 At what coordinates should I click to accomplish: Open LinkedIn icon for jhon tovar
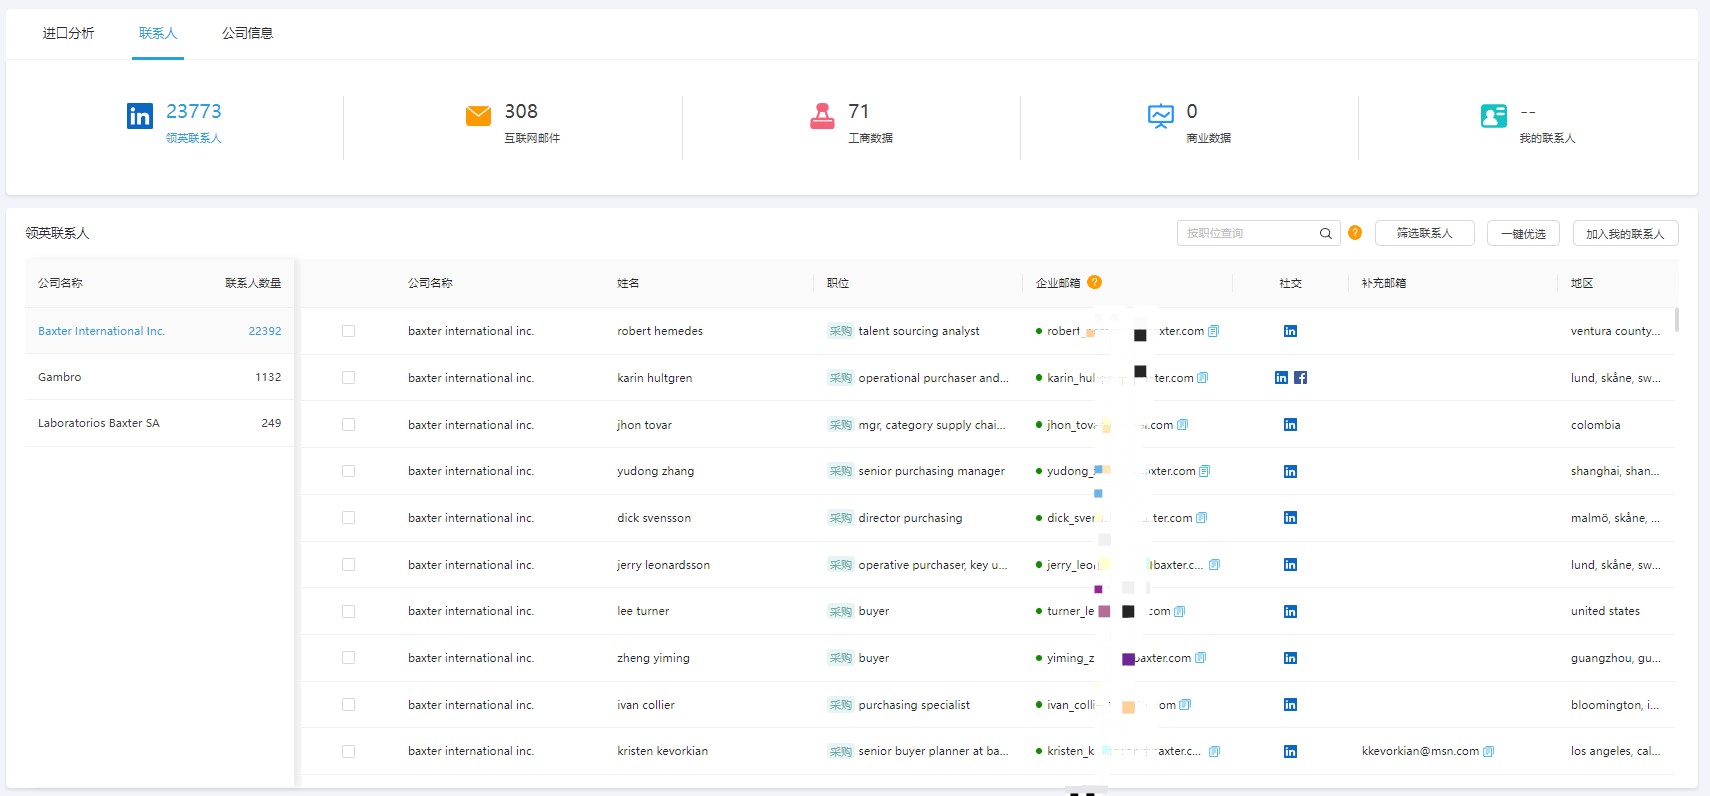[1290, 425]
